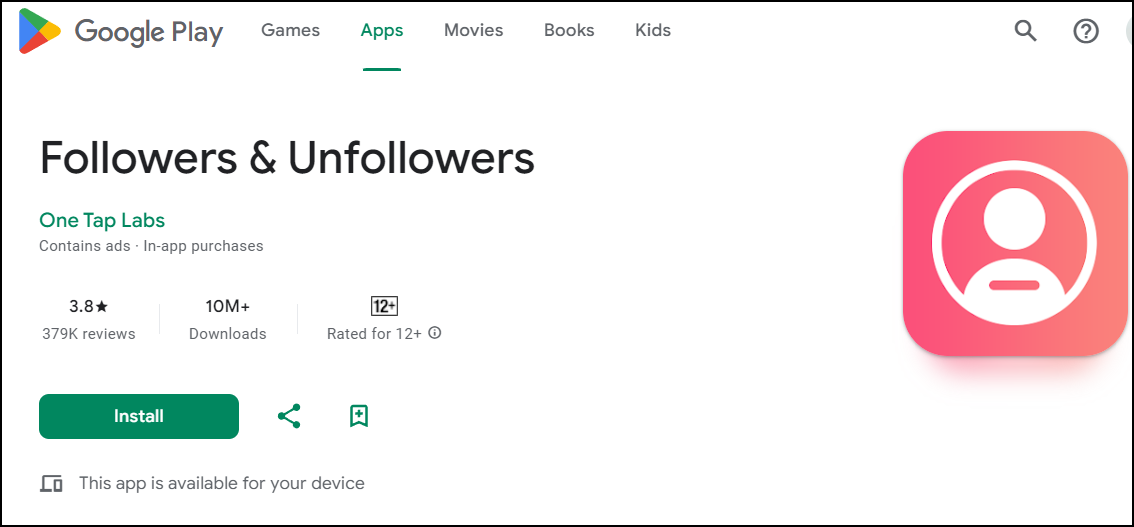Click the Google Play wordmark text

click(149, 32)
